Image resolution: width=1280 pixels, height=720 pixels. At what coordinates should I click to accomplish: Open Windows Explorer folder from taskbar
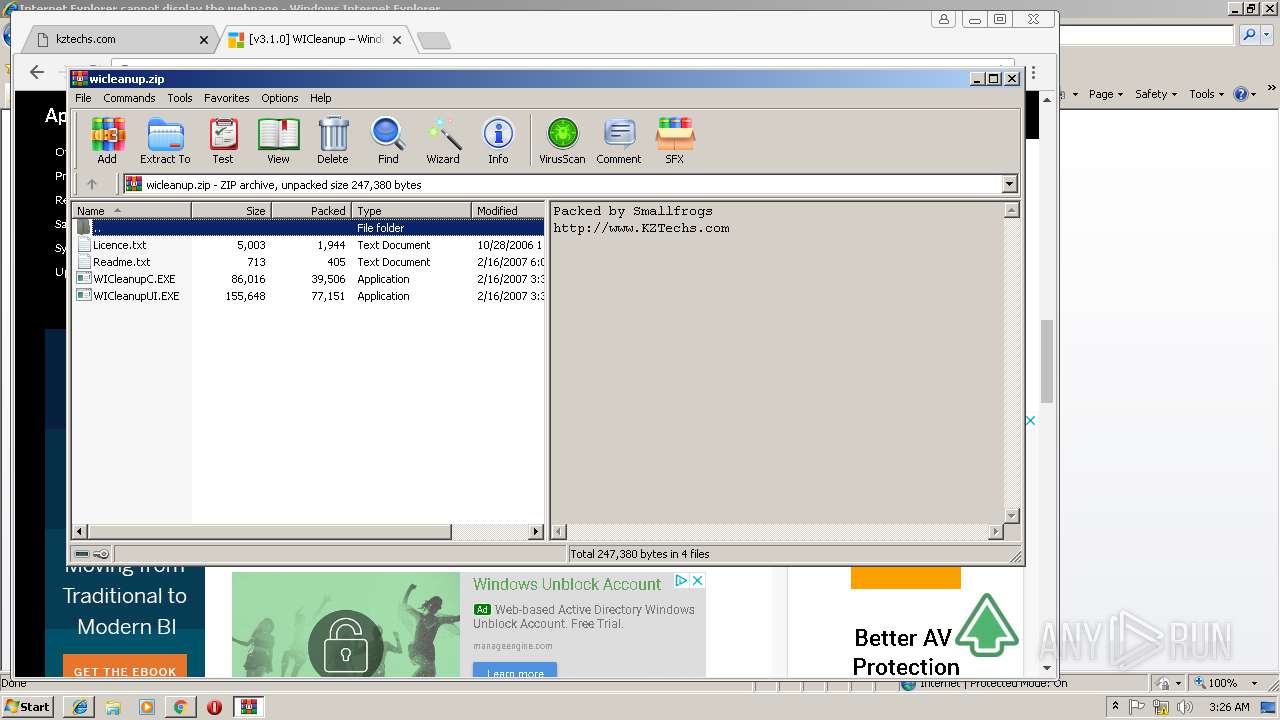tap(113, 707)
